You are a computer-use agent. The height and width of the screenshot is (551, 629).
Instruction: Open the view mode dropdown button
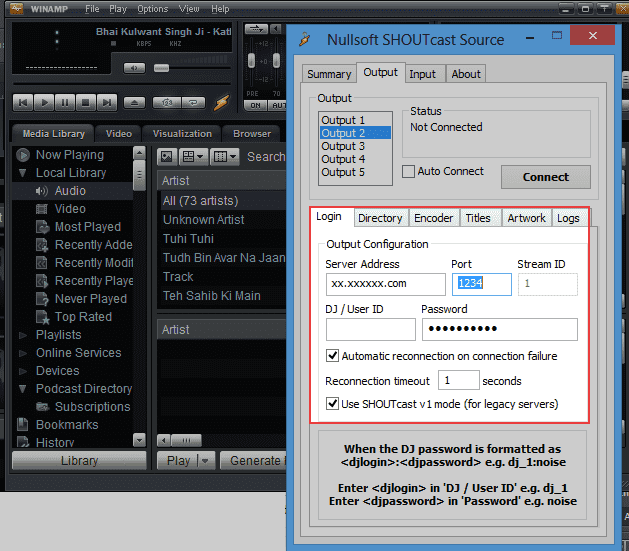click(193, 156)
